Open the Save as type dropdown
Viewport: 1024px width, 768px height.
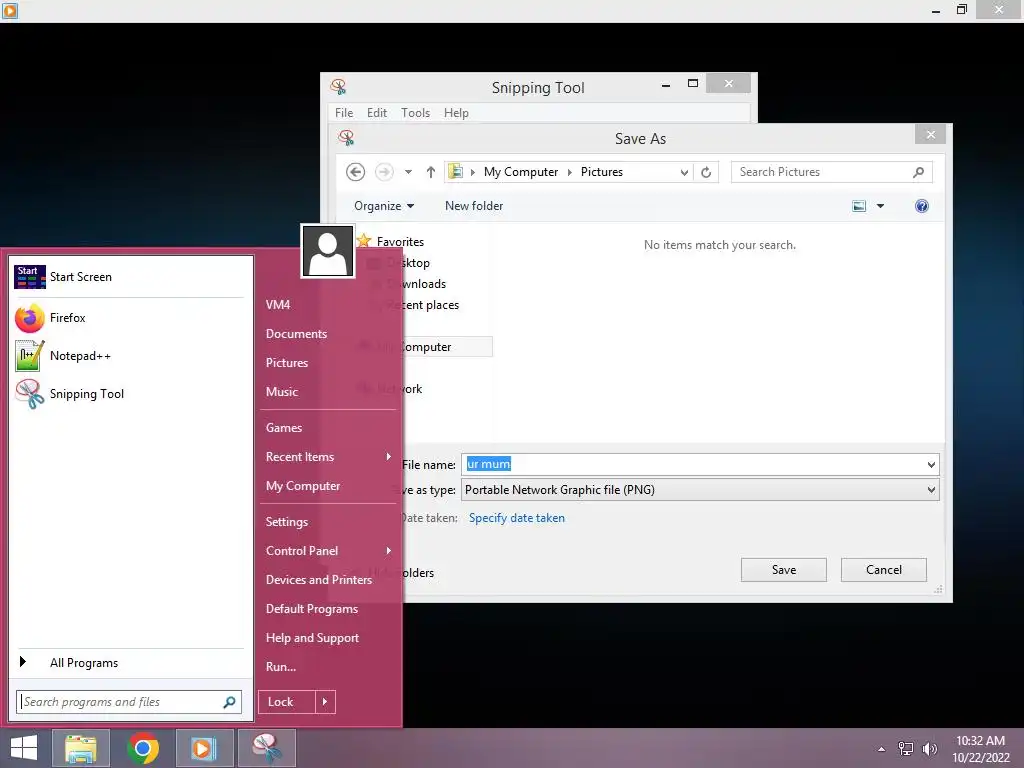[x=931, y=490]
